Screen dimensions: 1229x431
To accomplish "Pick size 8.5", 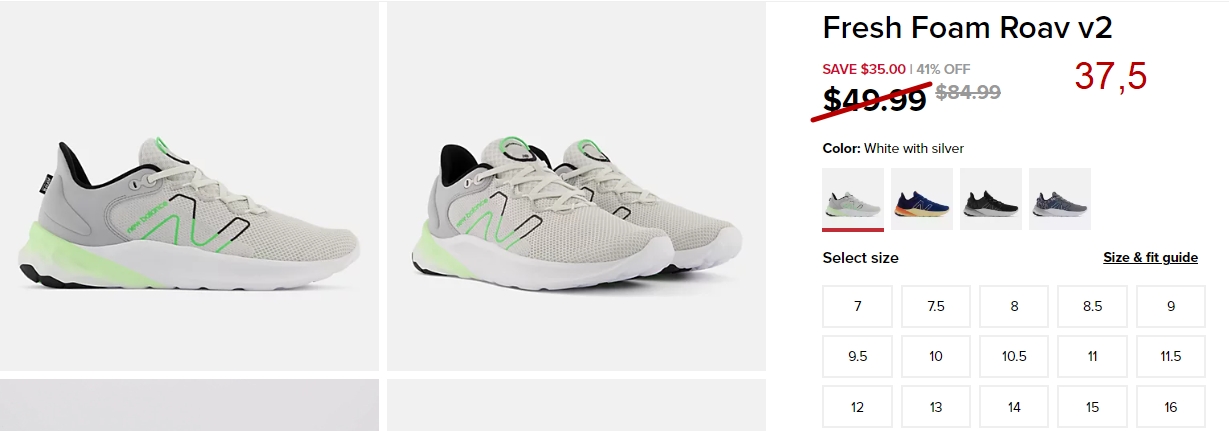I will pyautogui.click(x=1092, y=306).
